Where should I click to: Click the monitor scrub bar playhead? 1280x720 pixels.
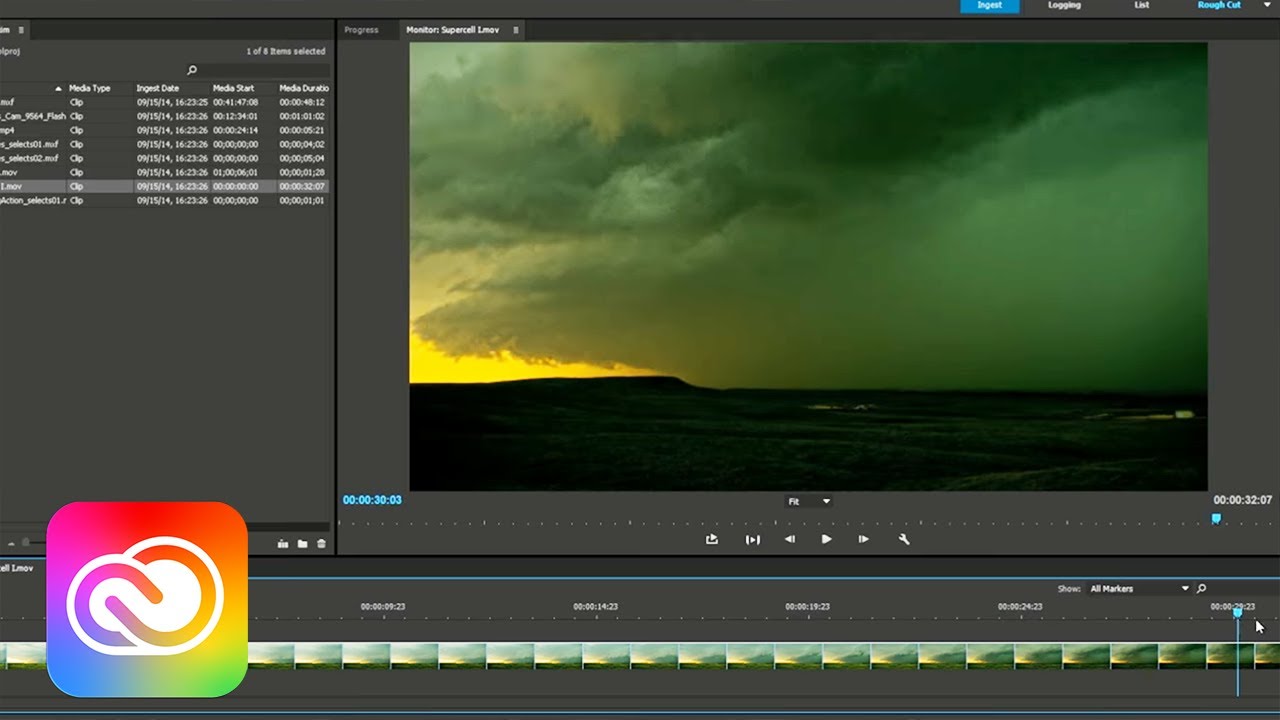tap(1216, 518)
